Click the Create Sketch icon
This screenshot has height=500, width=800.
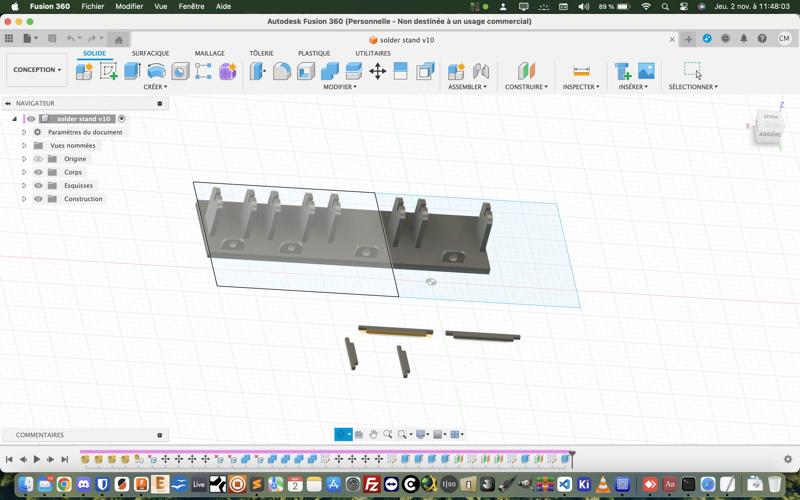(x=108, y=71)
